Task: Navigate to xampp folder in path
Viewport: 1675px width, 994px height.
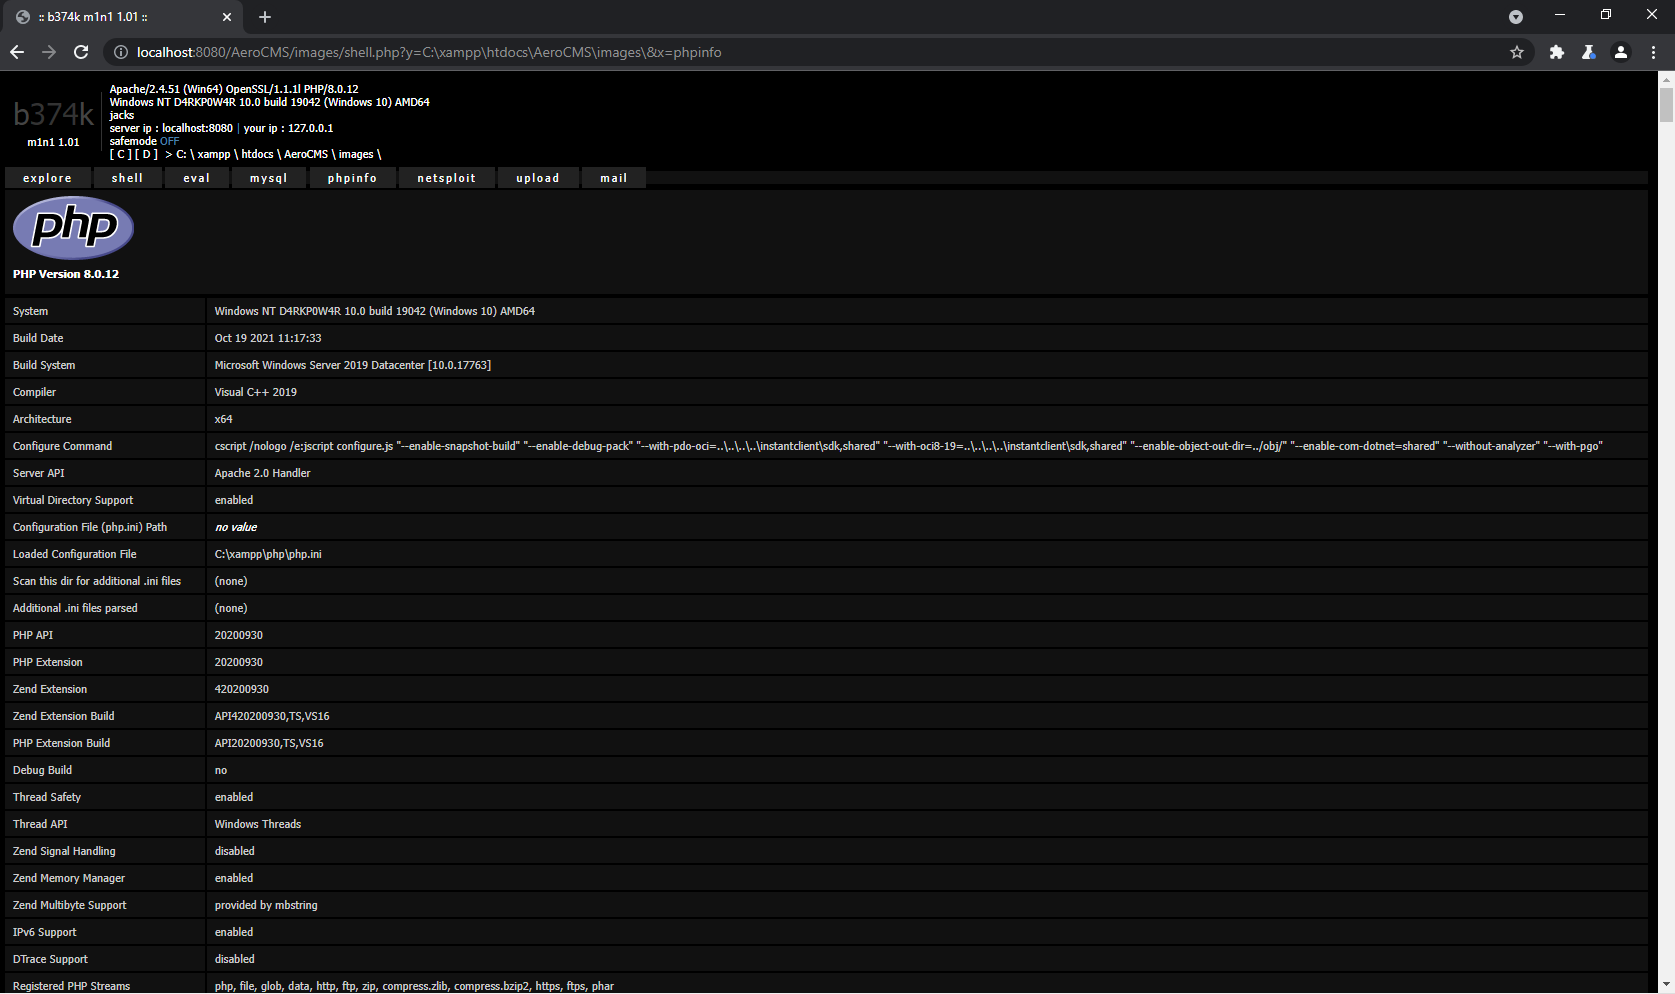Action: (214, 154)
